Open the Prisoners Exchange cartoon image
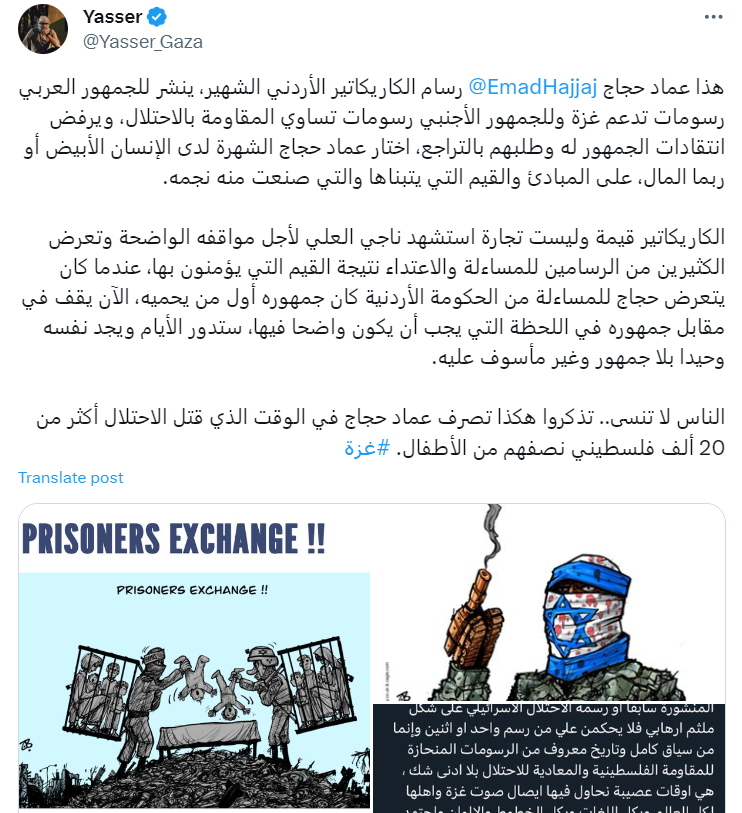This screenshot has height=813, width=742. click(x=194, y=692)
